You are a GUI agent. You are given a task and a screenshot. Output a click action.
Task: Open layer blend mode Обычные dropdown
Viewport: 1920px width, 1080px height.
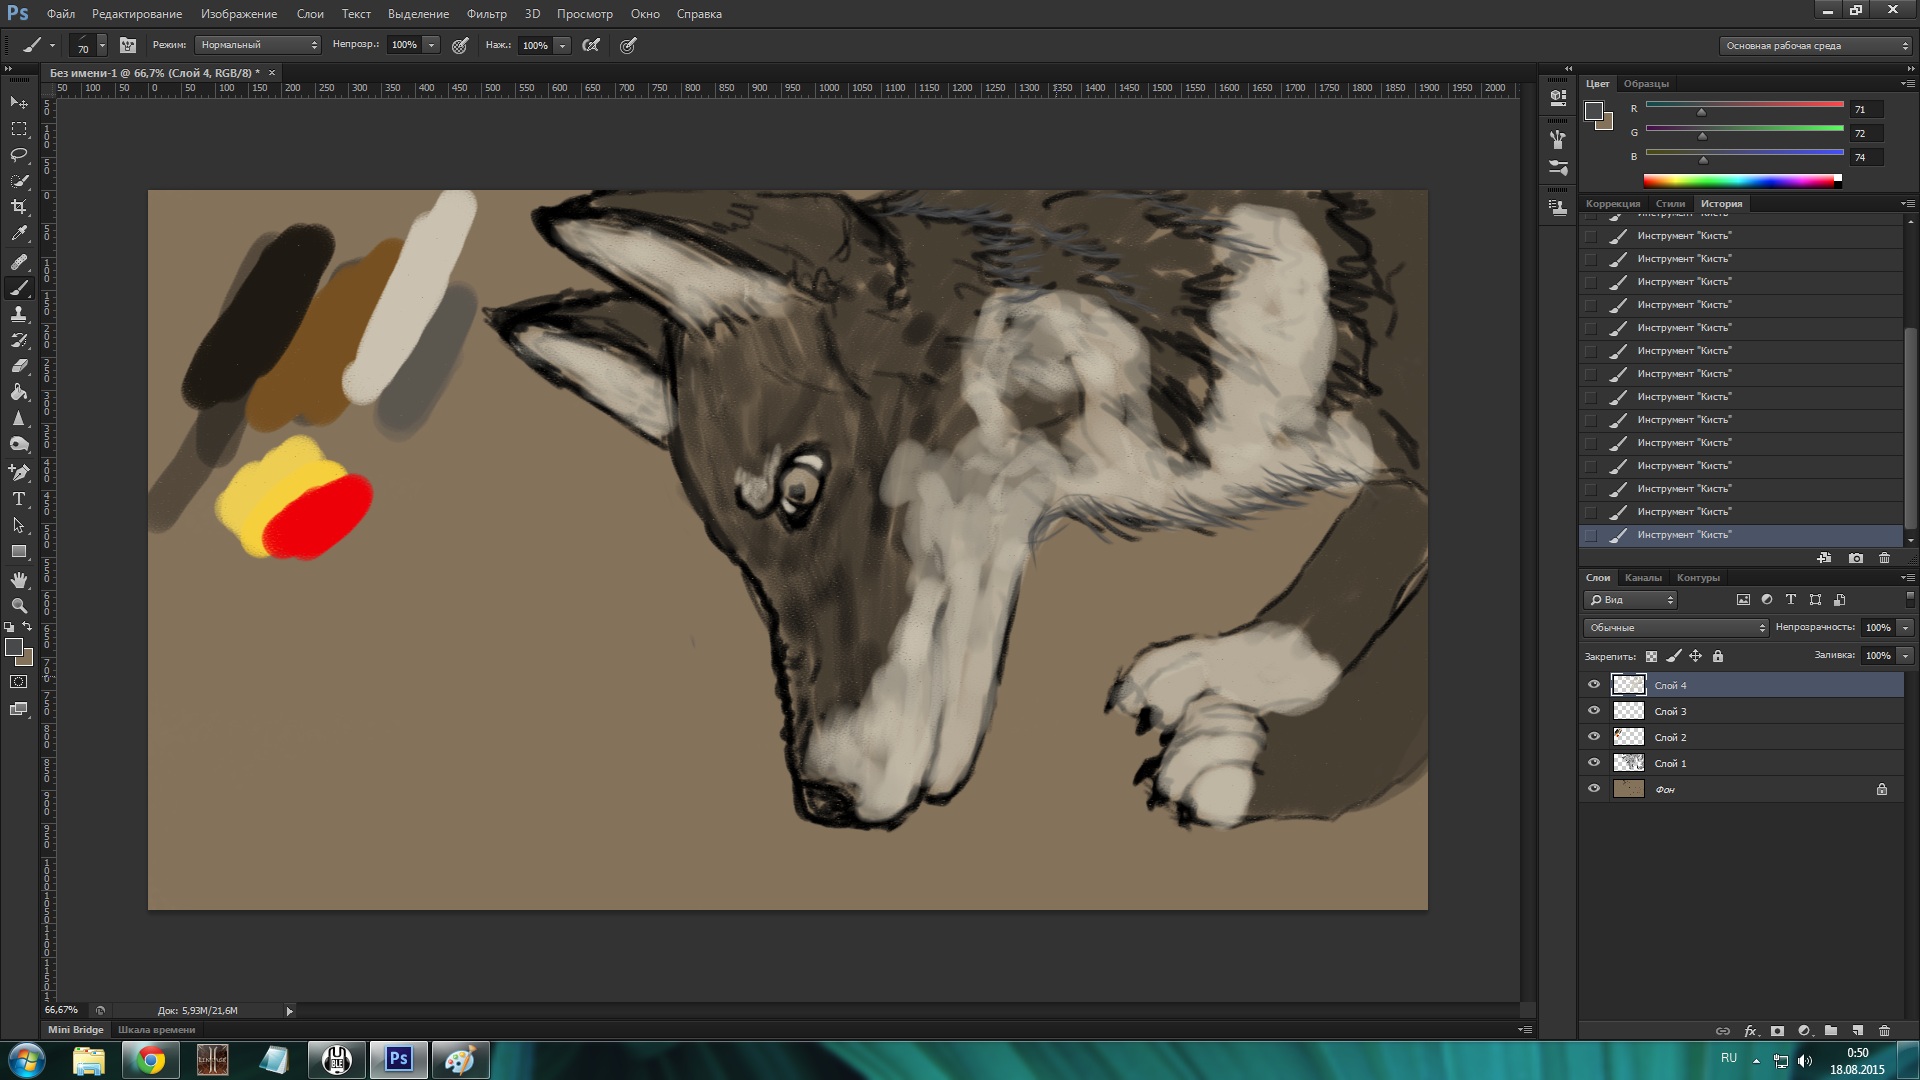(x=1676, y=628)
